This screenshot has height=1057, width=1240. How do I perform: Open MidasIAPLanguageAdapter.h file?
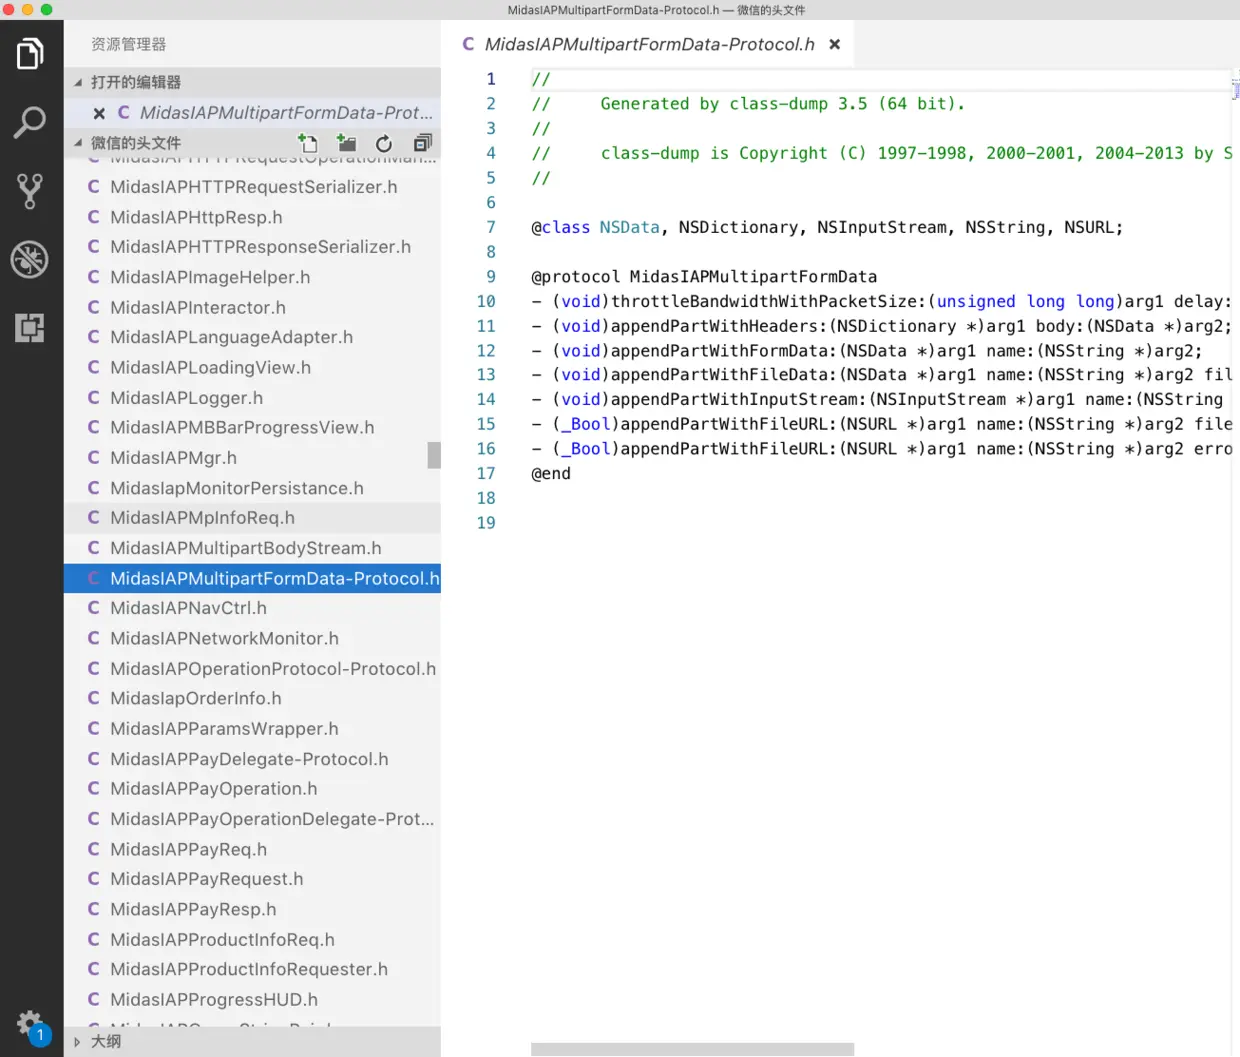coord(252,337)
